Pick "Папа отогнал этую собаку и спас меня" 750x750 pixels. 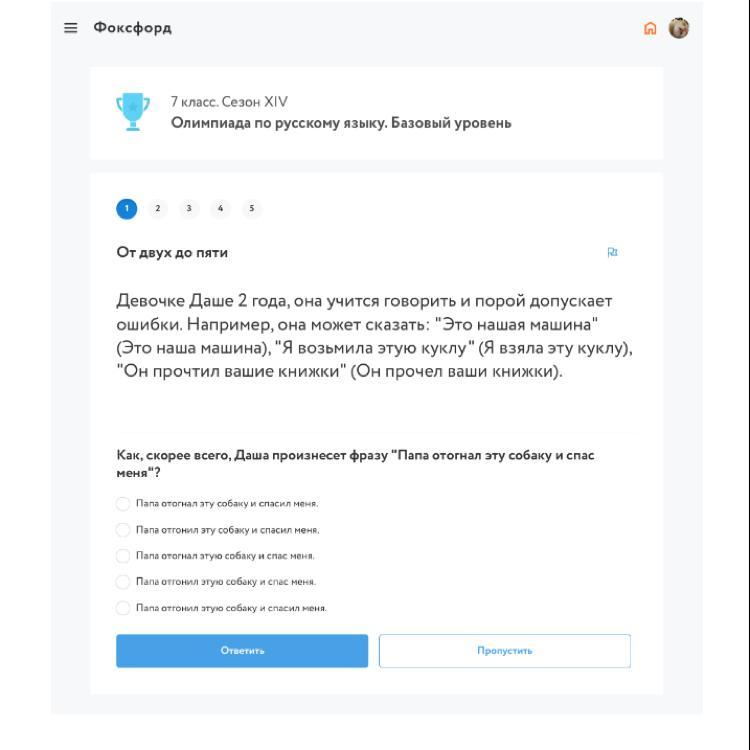[123, 555]
